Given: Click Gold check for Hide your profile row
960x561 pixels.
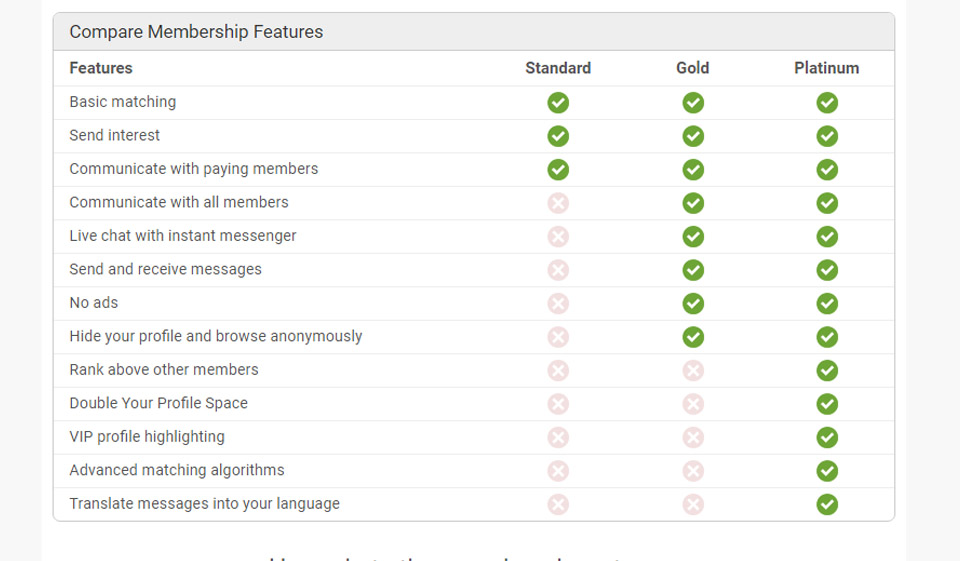Looking at the screenshot, I should tap(693, 337).
